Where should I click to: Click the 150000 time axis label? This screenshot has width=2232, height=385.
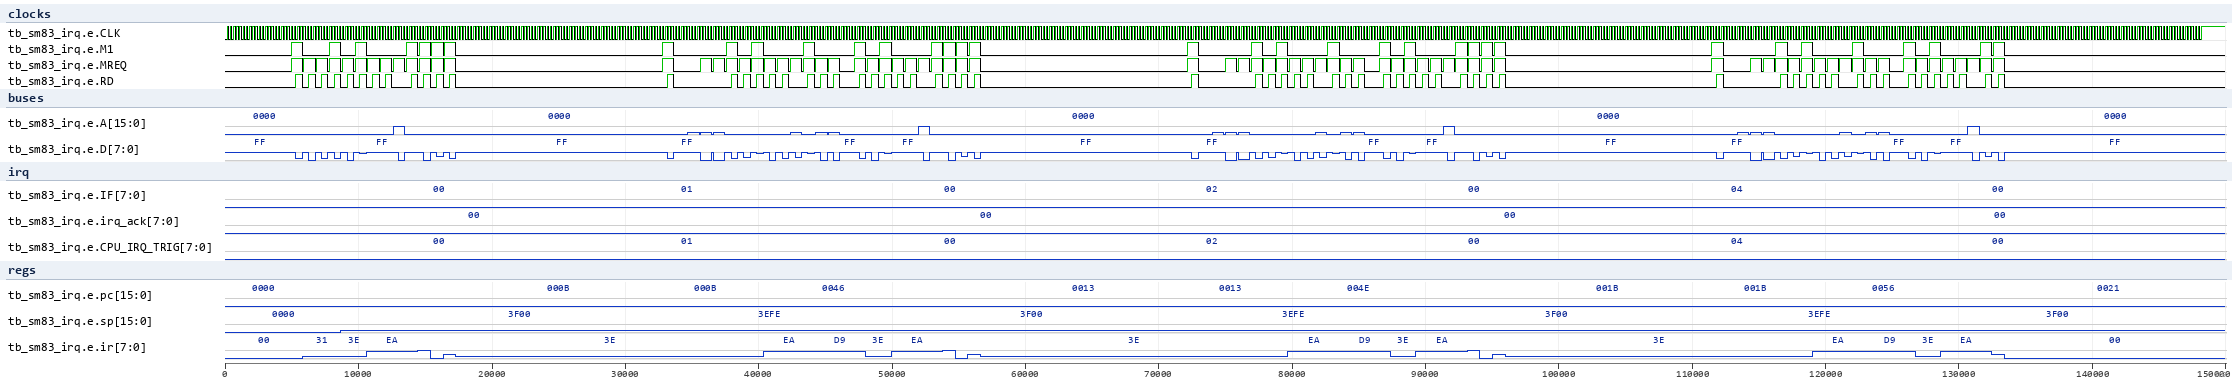(x=2212, y=375)
